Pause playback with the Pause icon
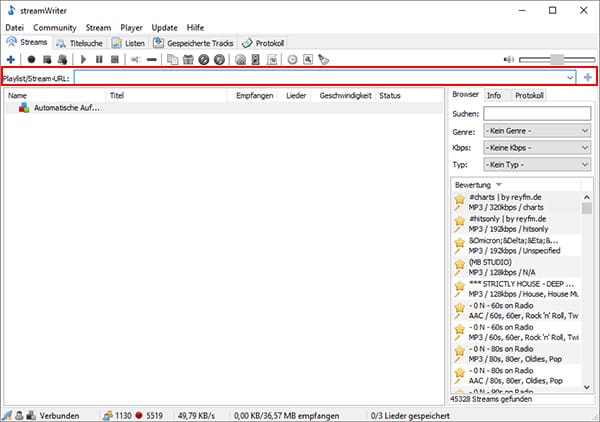 click(99, 59)
